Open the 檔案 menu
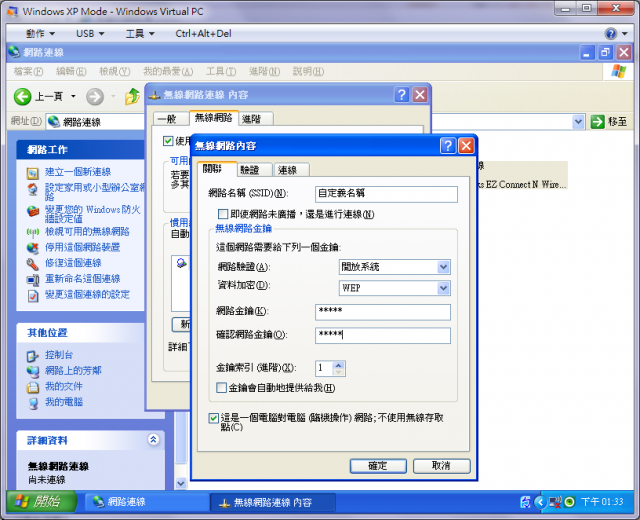 [28, 71]
